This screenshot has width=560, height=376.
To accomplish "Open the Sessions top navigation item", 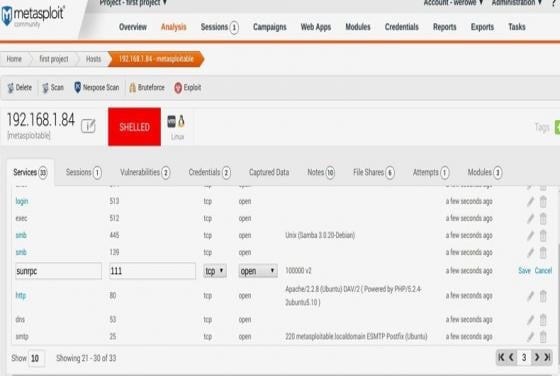I will coord(219,27).
